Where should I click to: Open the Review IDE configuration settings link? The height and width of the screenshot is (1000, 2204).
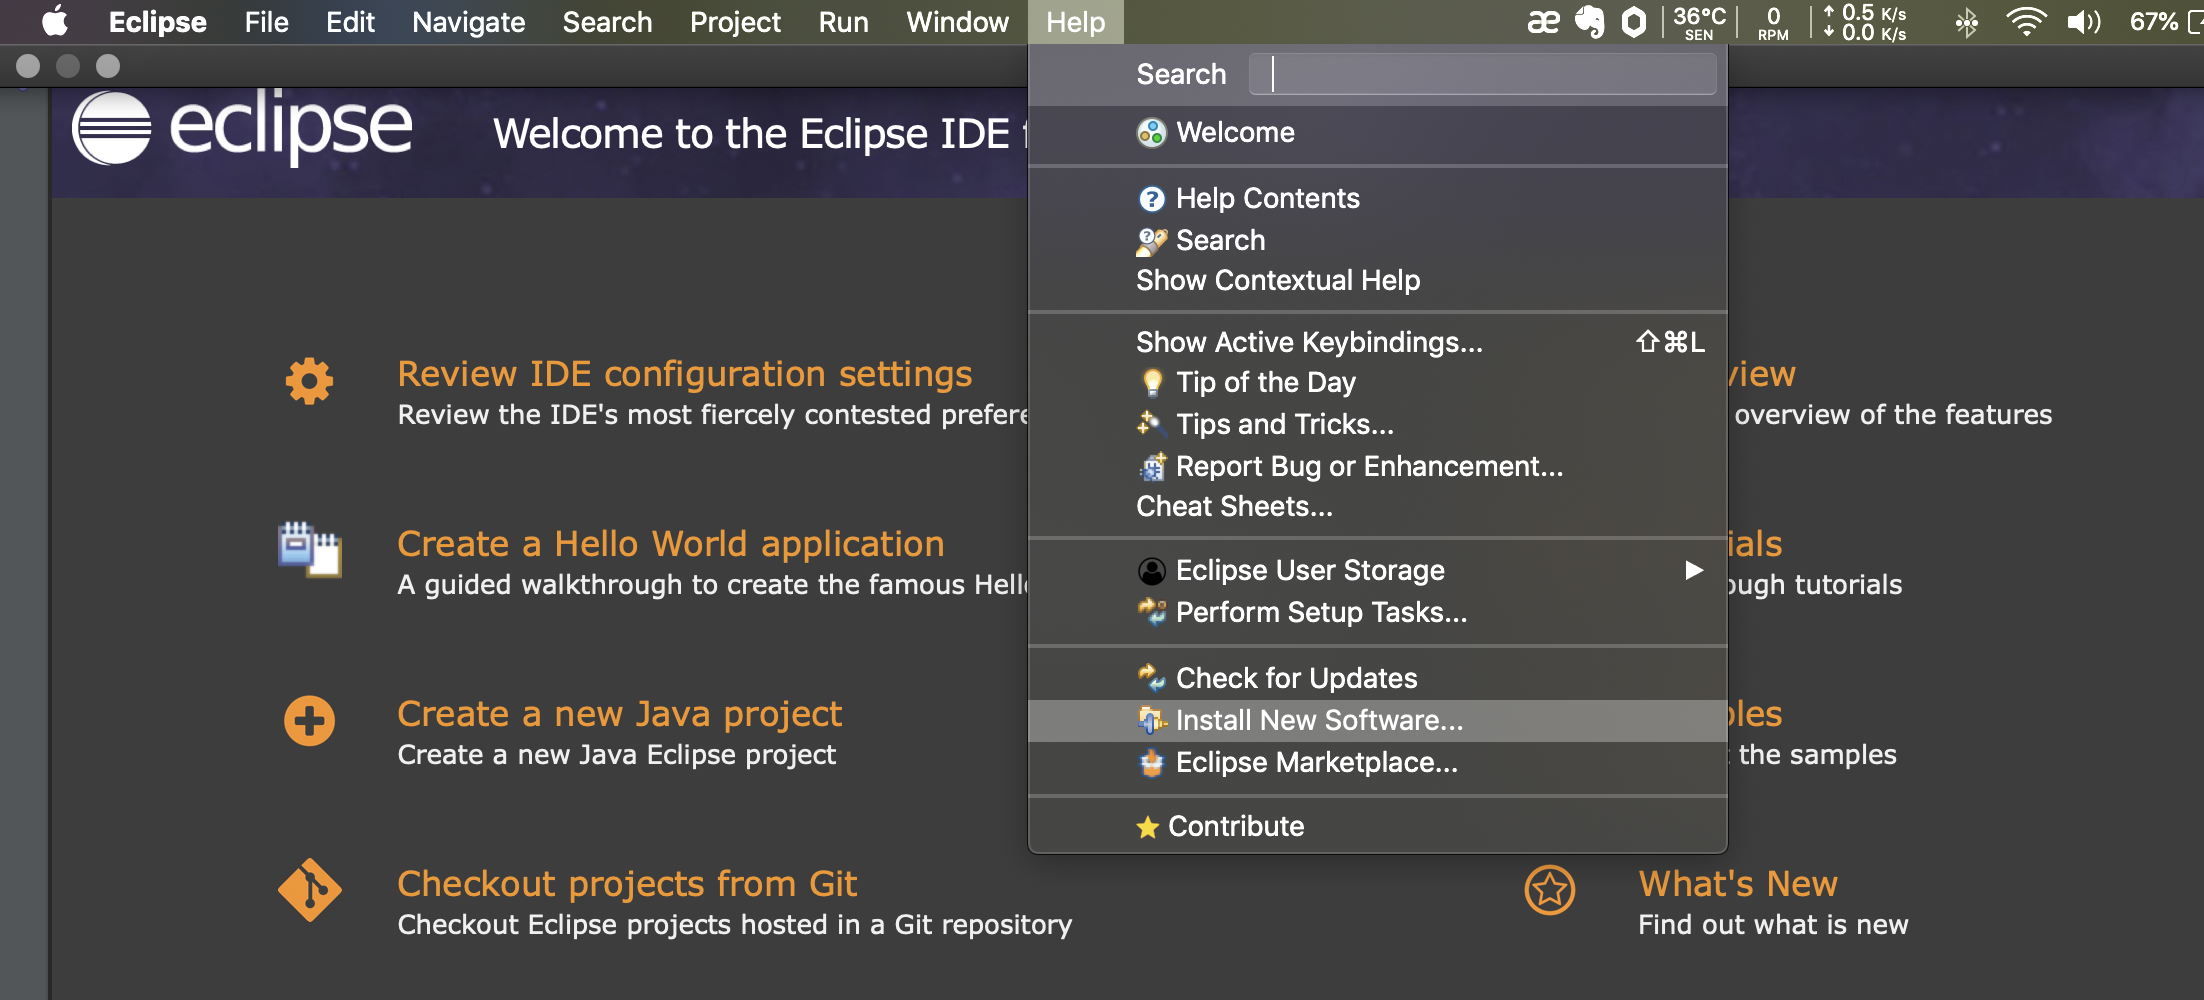pos(684,374)
